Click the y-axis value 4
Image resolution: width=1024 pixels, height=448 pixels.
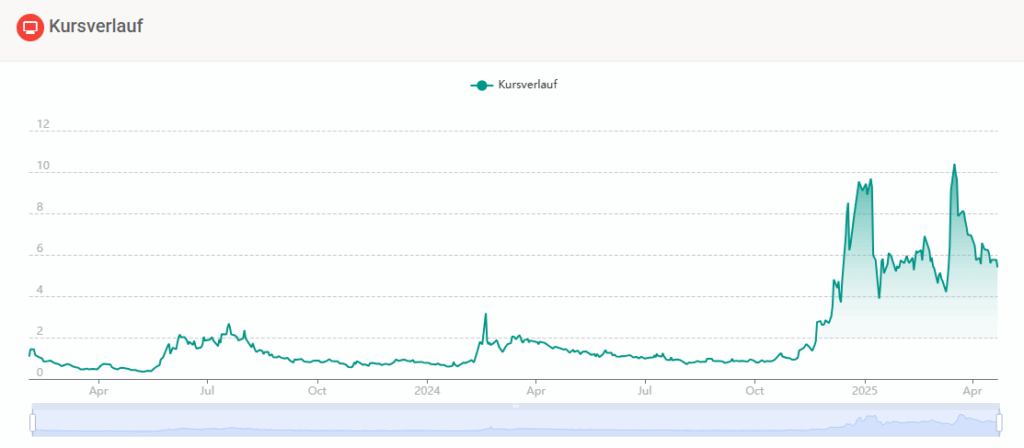point(40,290)
